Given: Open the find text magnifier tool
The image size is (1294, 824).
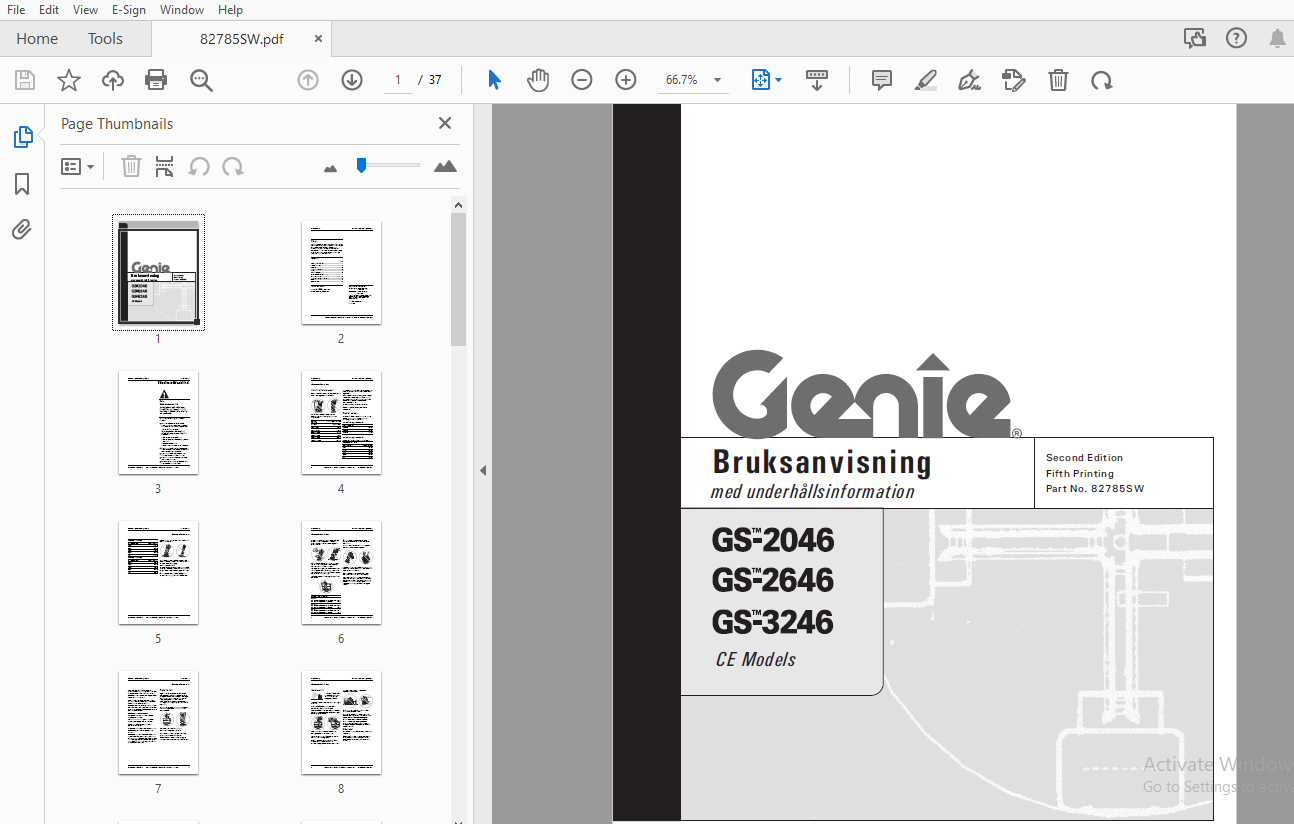Looking at the screenshot, I should [202, 80].
